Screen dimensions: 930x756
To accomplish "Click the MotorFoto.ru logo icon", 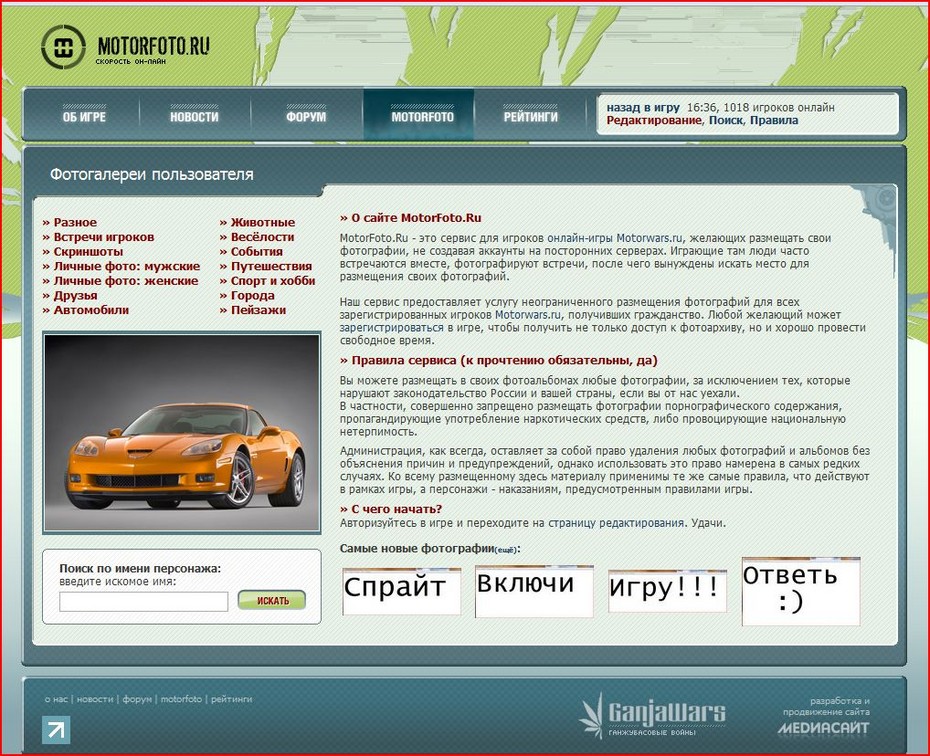I will 63,47.
